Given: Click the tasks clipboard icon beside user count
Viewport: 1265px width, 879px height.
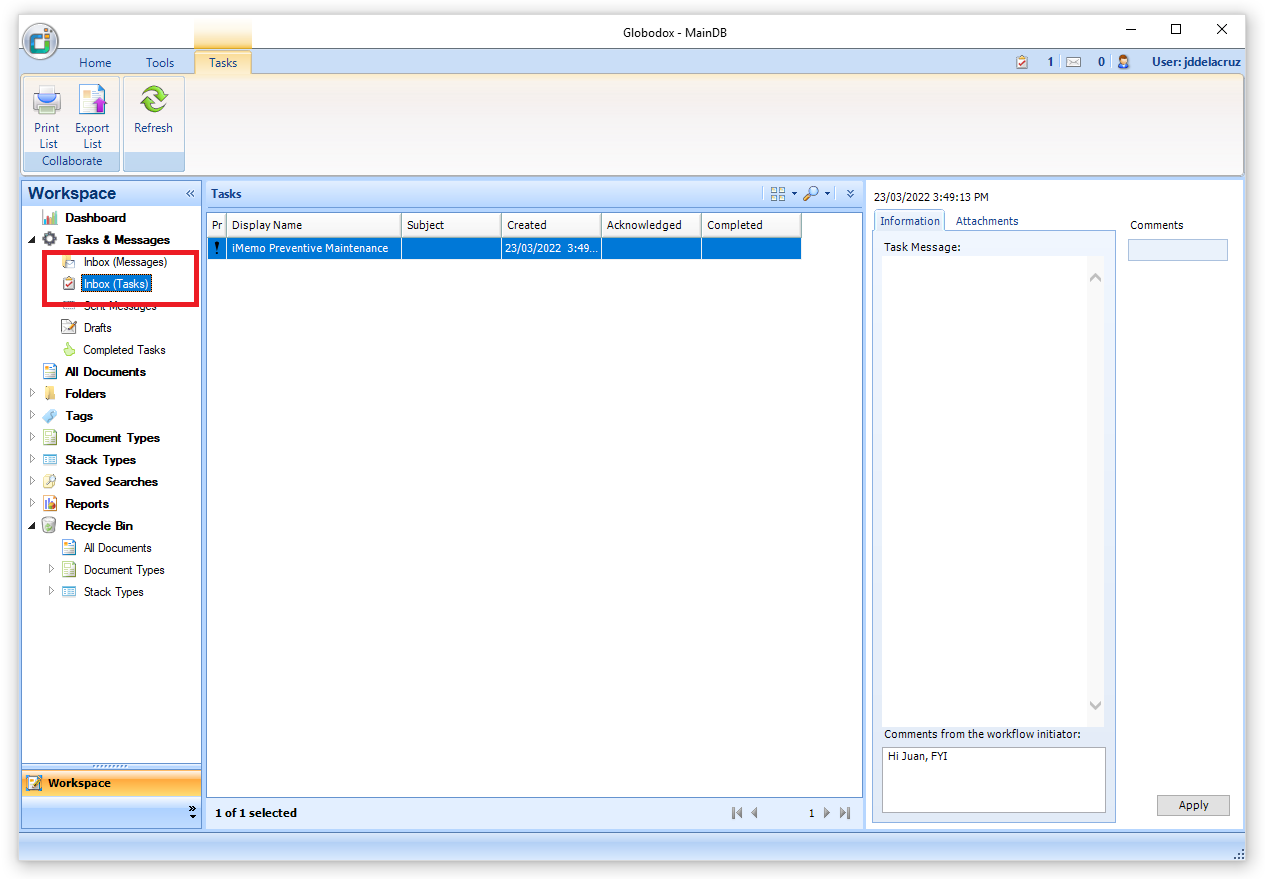Looking at the screenshot, I should [1022, 62].
